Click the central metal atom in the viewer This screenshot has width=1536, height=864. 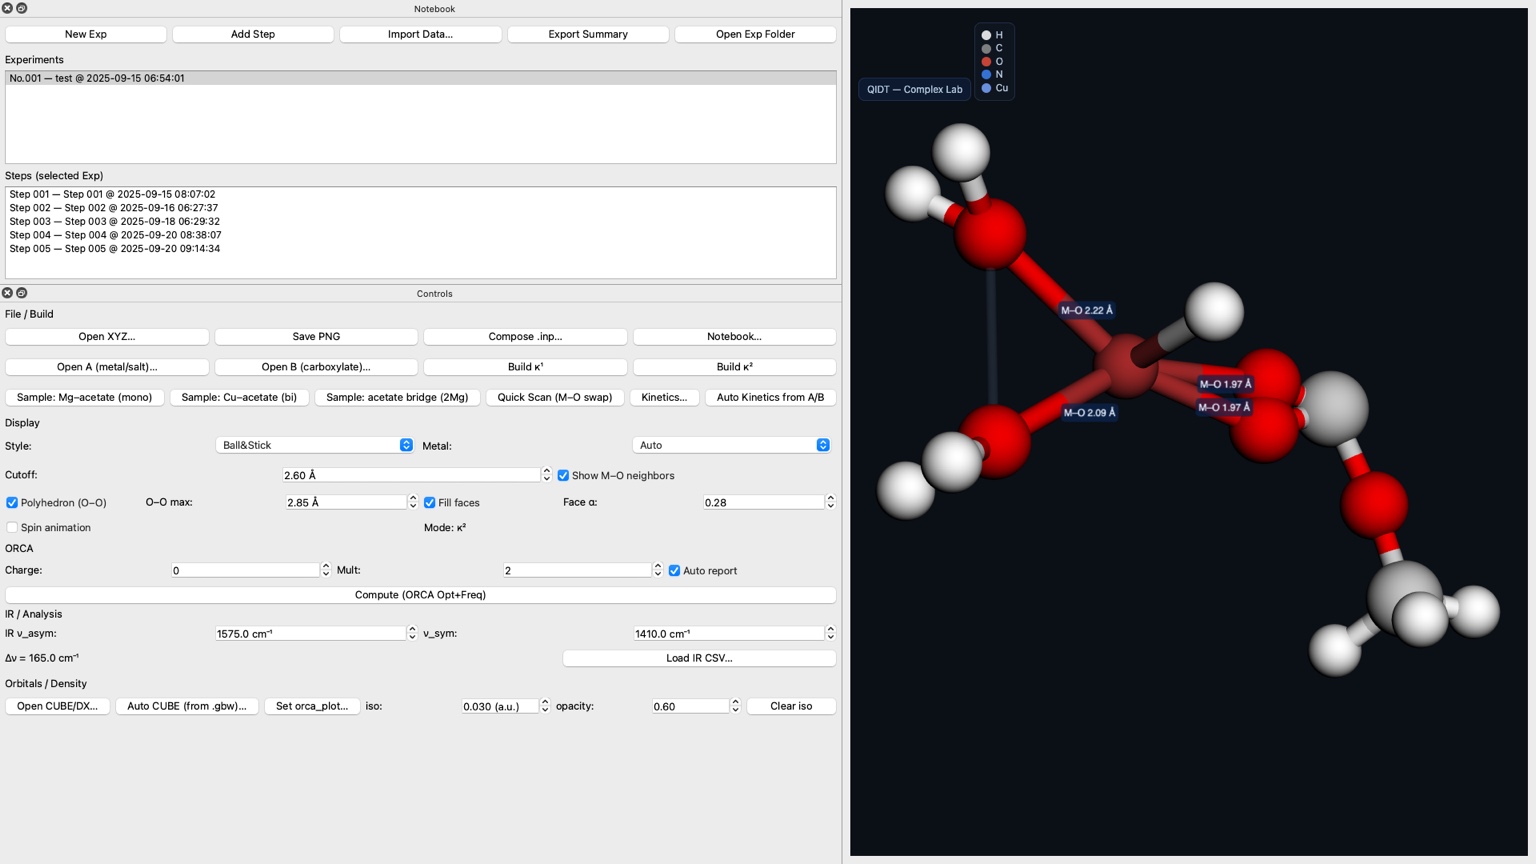pyautogui.click(x=1127, y=366)
